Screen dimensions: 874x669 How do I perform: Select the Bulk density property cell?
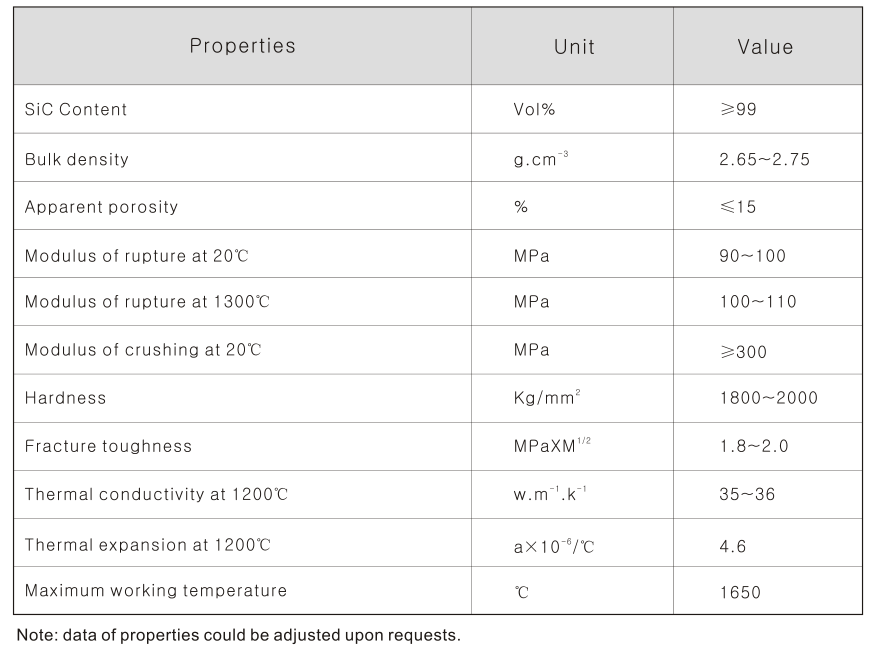pyautogui.click(x=77, y=159)
